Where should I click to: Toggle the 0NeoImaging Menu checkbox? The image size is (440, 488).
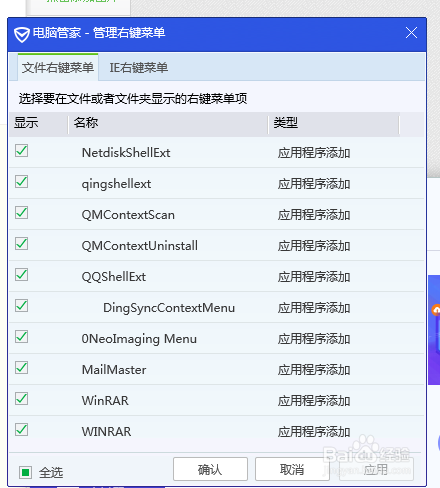click(21, 337)
